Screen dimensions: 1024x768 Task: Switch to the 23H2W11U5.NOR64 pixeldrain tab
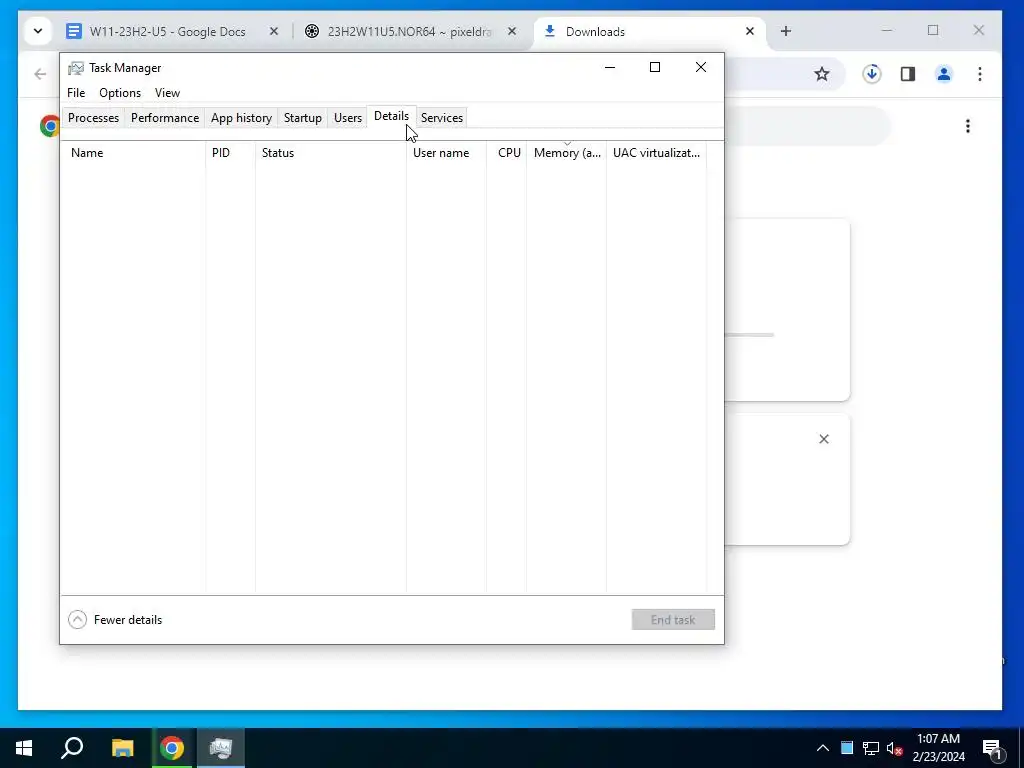click(404, 31)
